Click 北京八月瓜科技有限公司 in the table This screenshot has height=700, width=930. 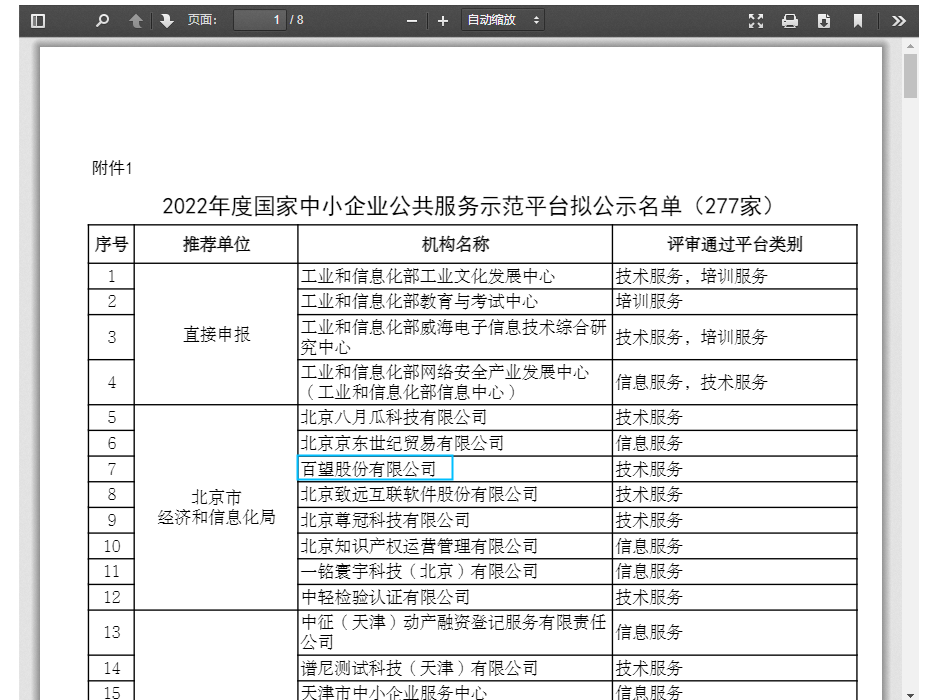tap(393, 417)
